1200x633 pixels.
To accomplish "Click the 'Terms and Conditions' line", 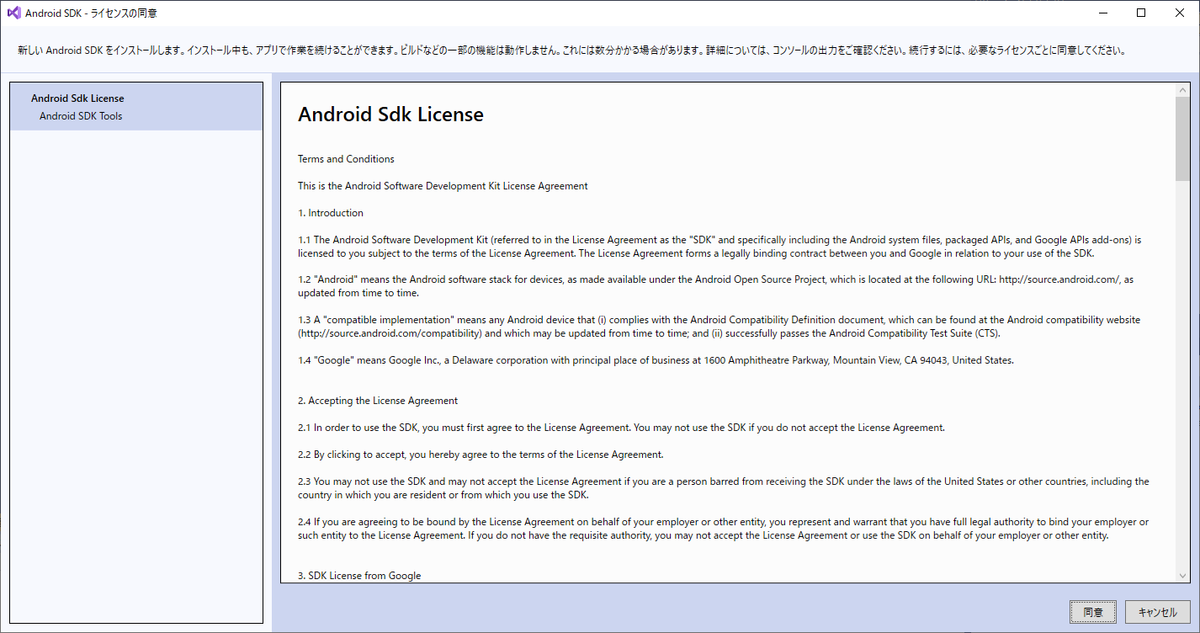I will tap(346, 159).
